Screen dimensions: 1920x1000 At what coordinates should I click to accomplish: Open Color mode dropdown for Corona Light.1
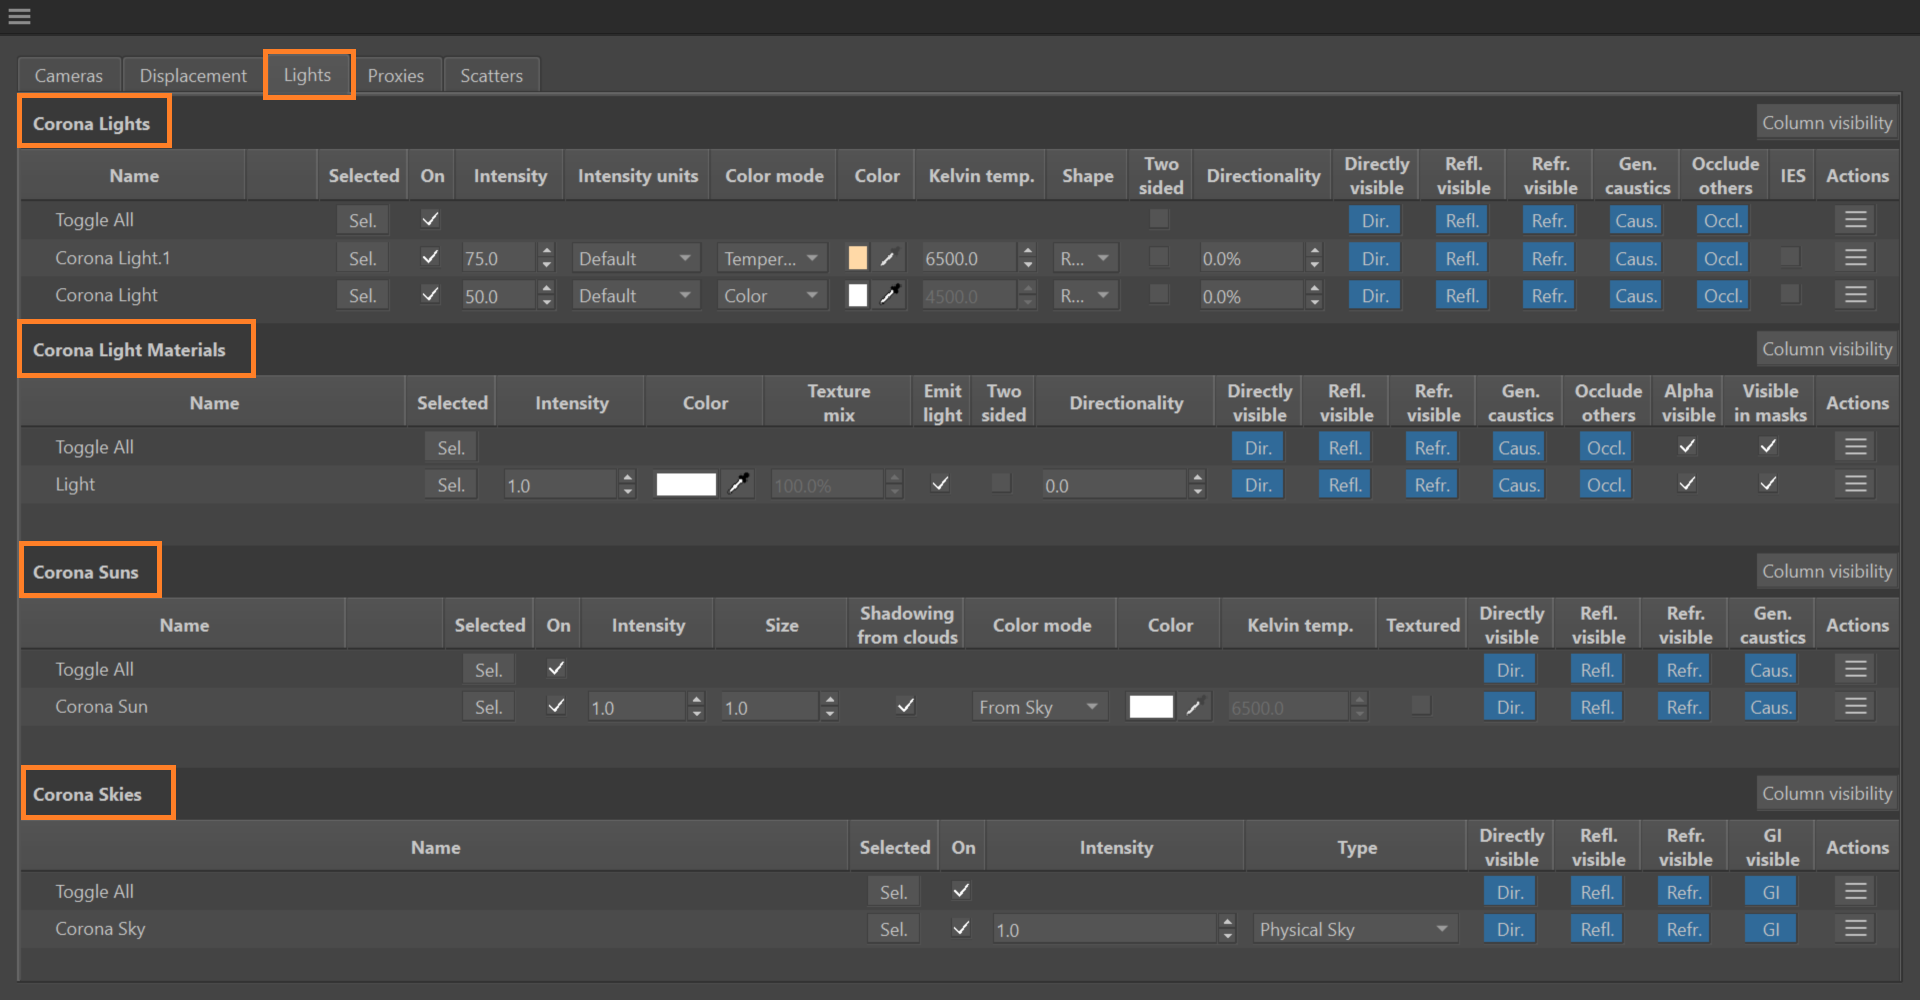(x=772, y=258)
